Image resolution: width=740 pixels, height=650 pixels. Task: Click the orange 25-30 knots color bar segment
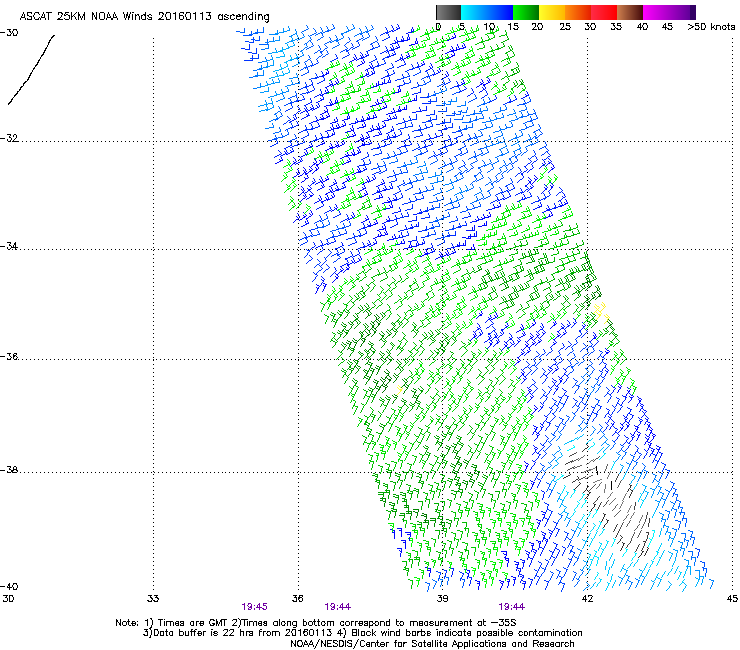578,12
